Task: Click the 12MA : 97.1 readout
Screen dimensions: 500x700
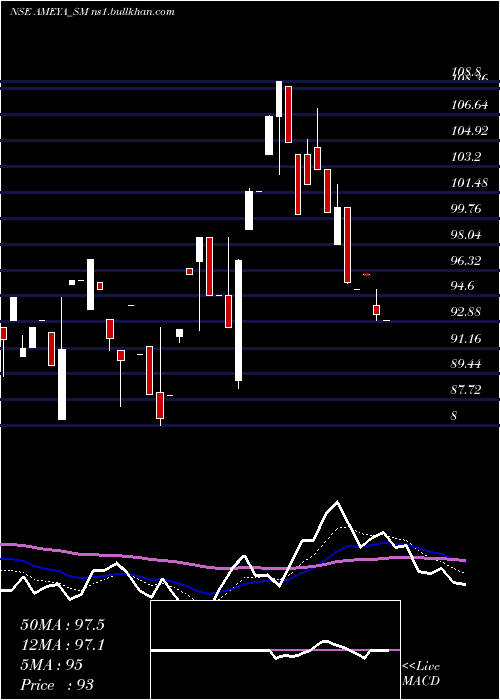Action: tap(62, 645)
